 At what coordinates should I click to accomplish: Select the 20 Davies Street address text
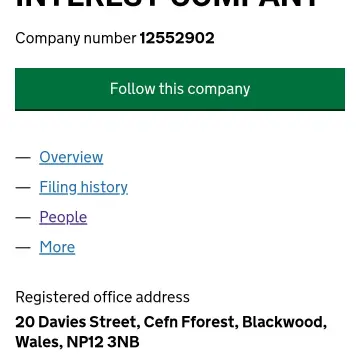[x=76, y=322]
